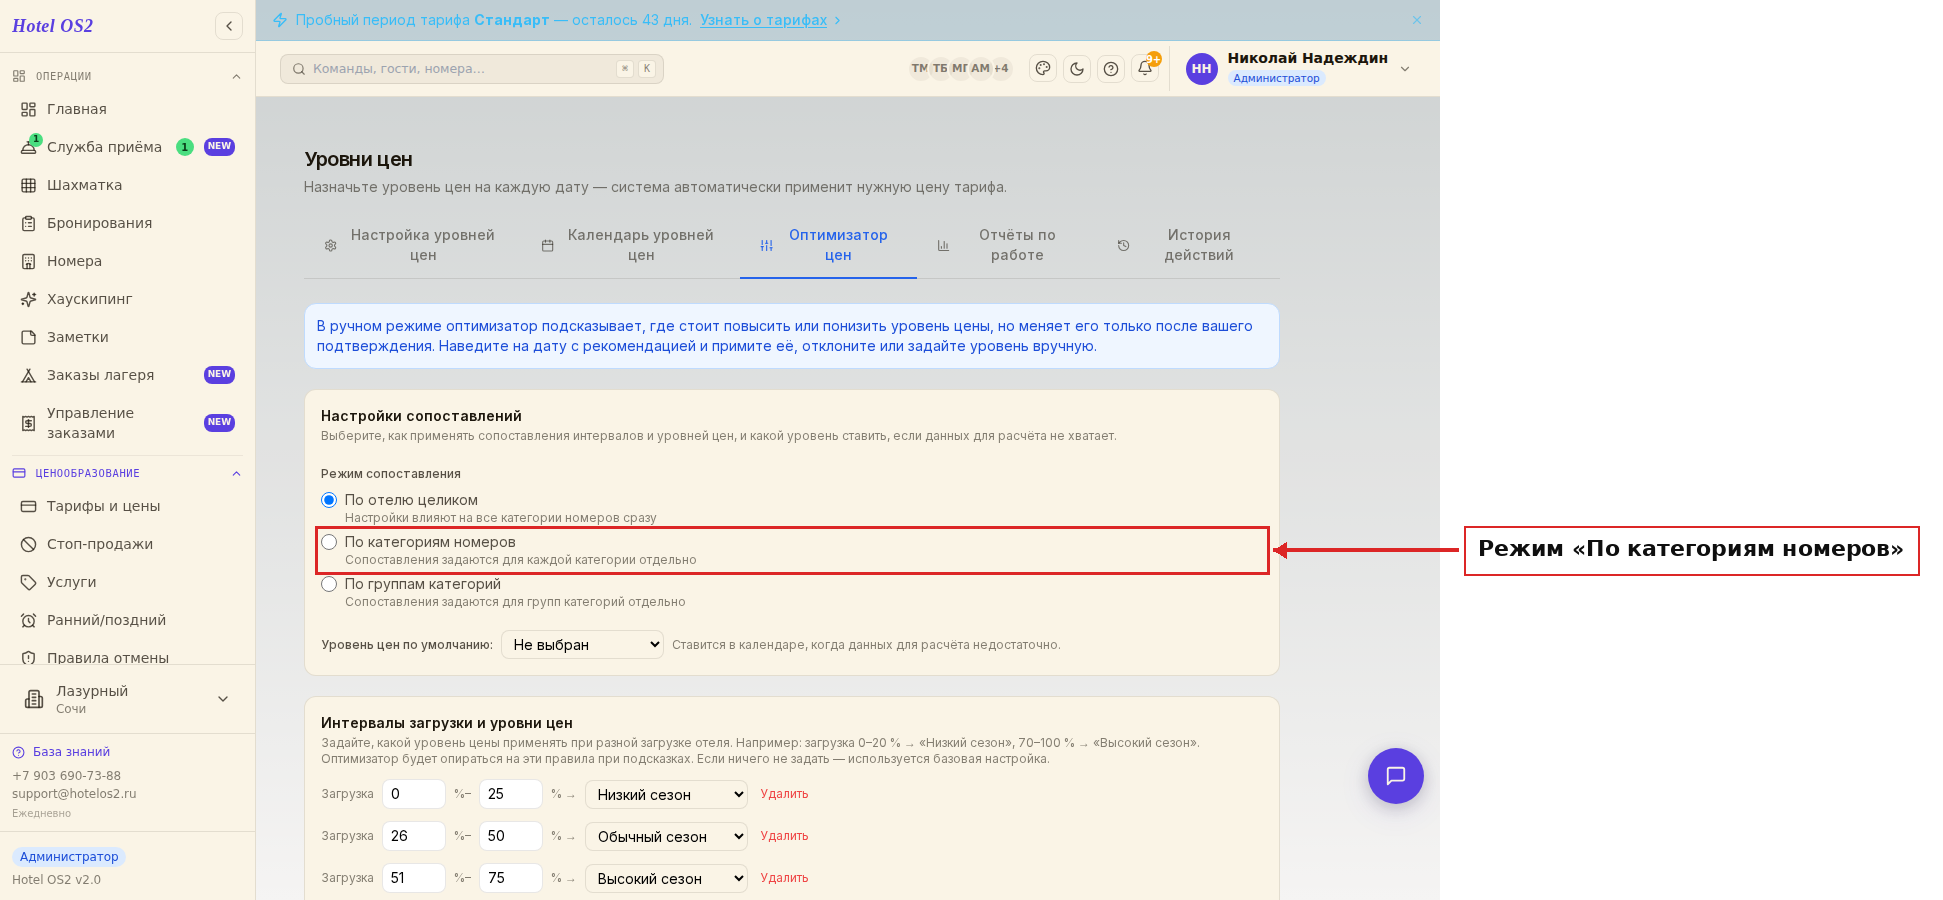The height and width of the screenshot is (900, 1943).
Task: Click the load end field with 50
Action: [x=511, y=836]
